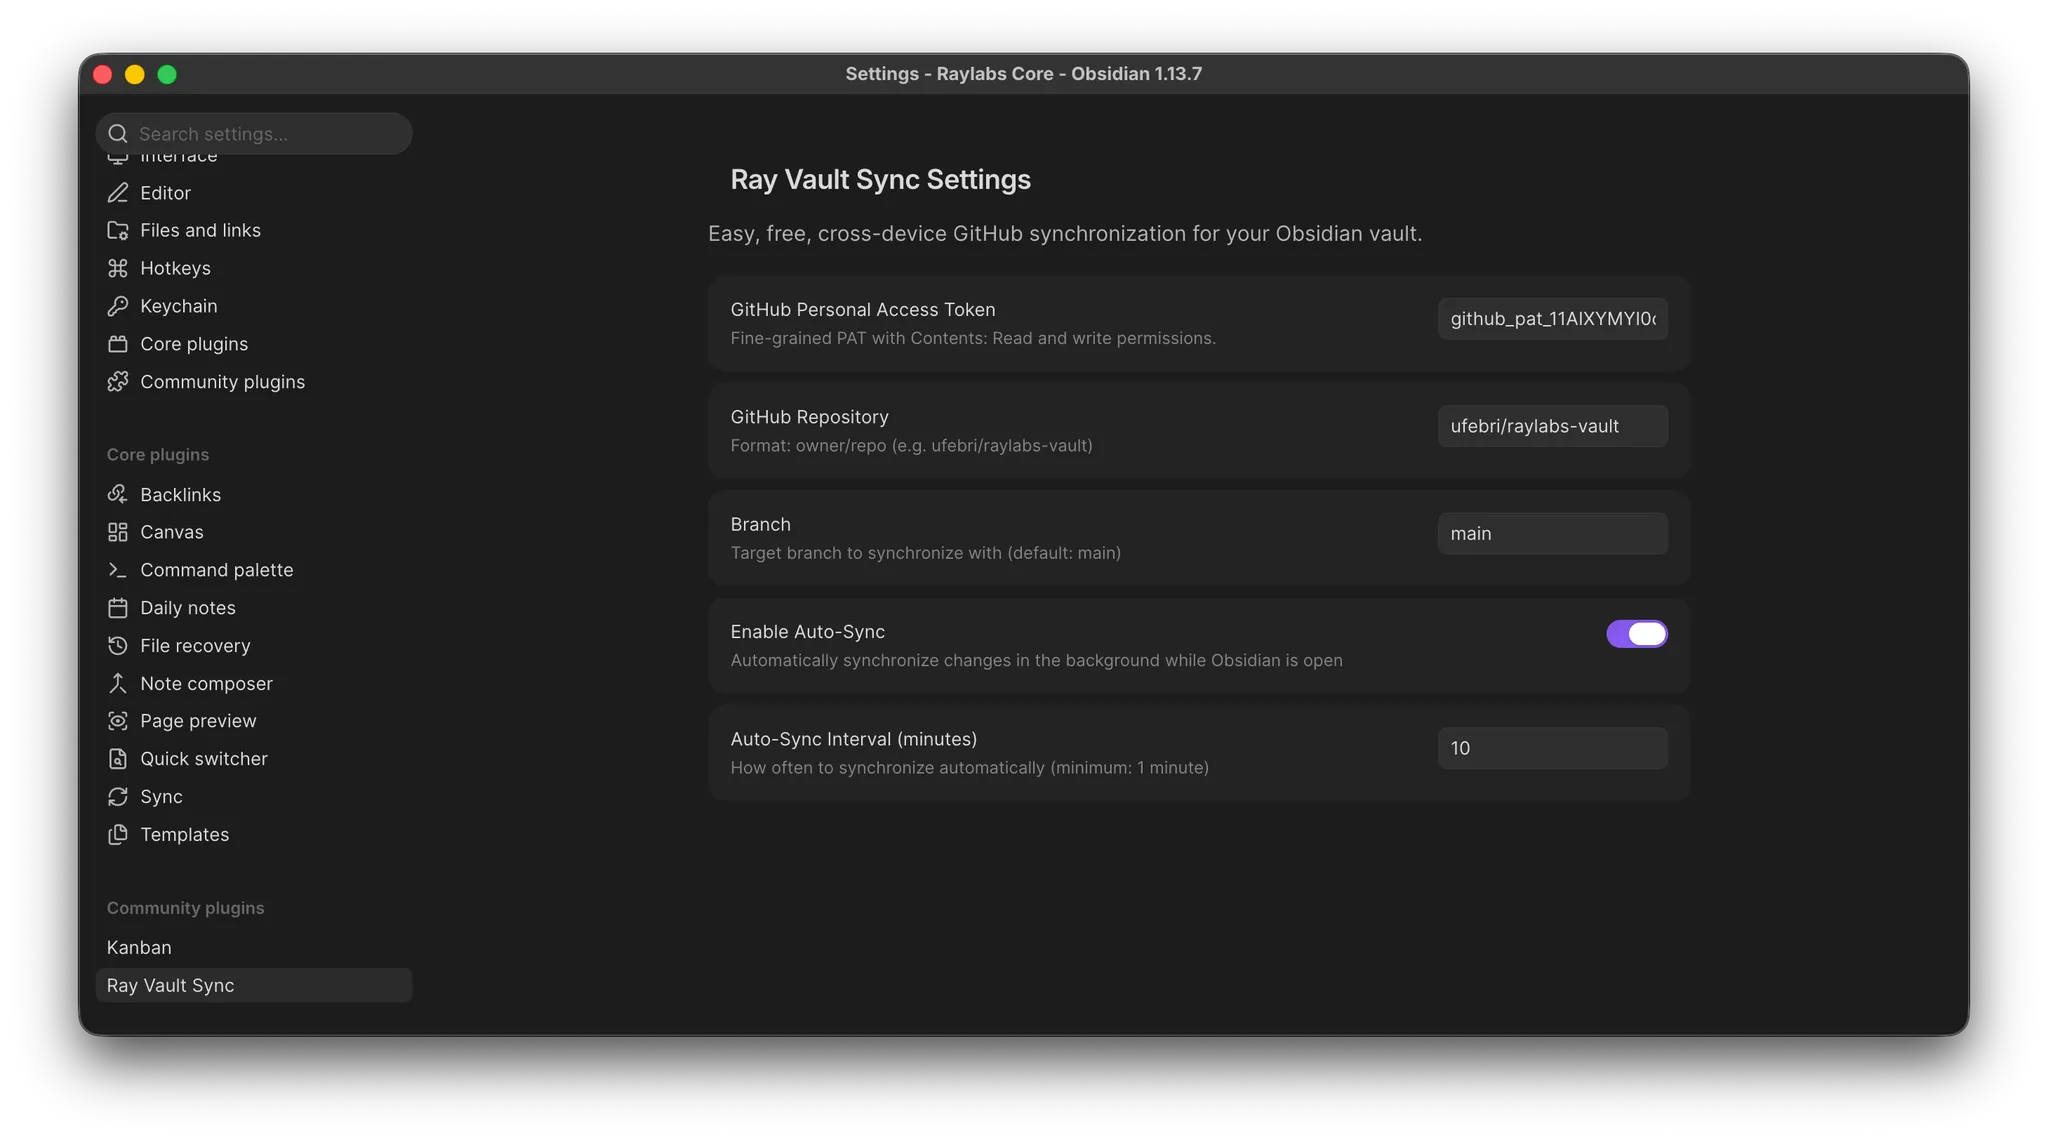This screenshot has width=2048, height=1140.
Task: Click the Hotkeys command-key icon
Action: click(118, 268)
